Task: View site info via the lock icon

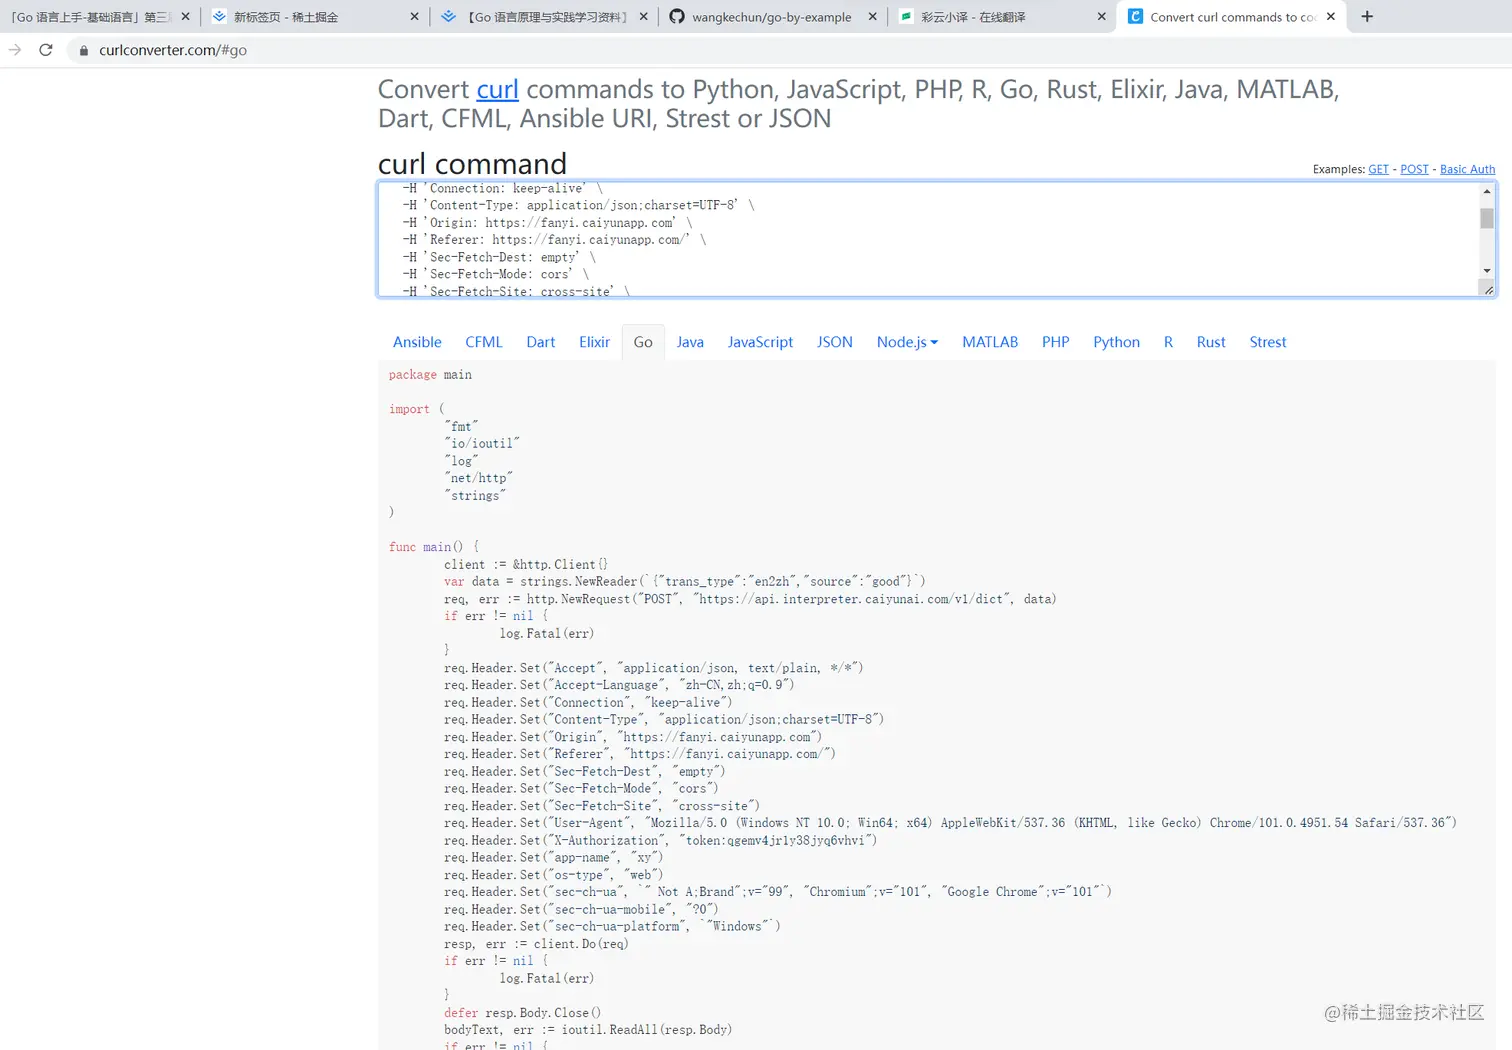Action: [84, 50]
